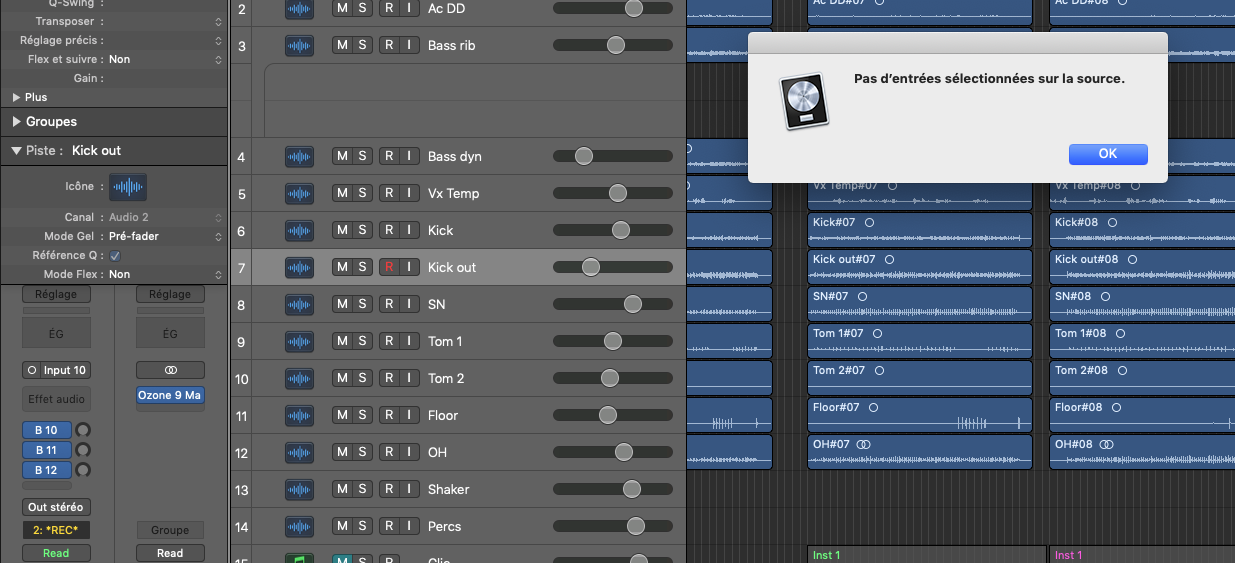
Task: Click the B 12 send level knob
Action: [x=83, y=470]
